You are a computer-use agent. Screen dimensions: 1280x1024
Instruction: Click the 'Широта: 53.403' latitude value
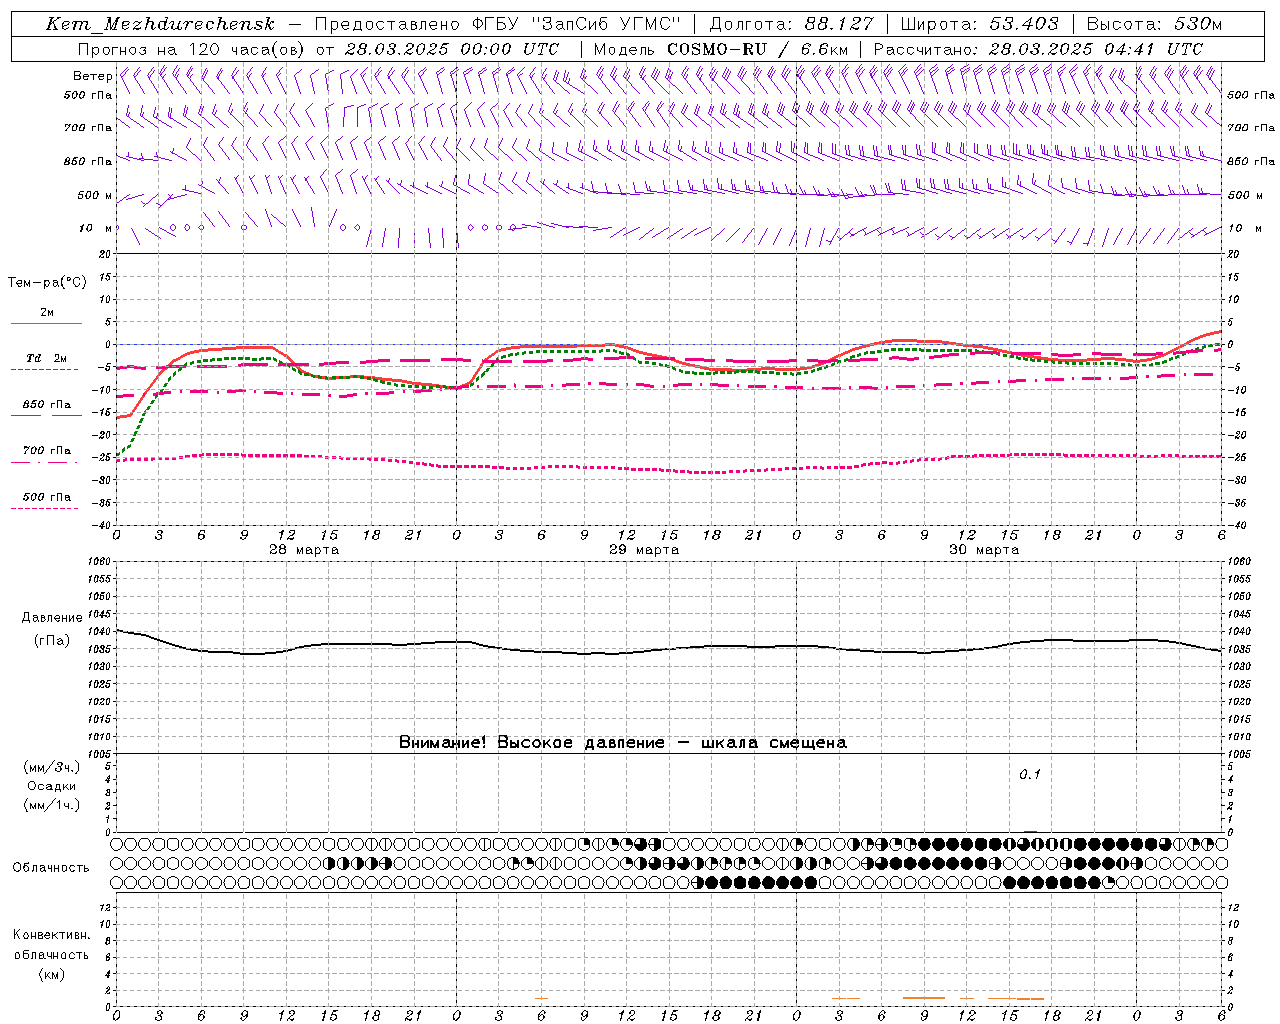(x=979, y=24)
